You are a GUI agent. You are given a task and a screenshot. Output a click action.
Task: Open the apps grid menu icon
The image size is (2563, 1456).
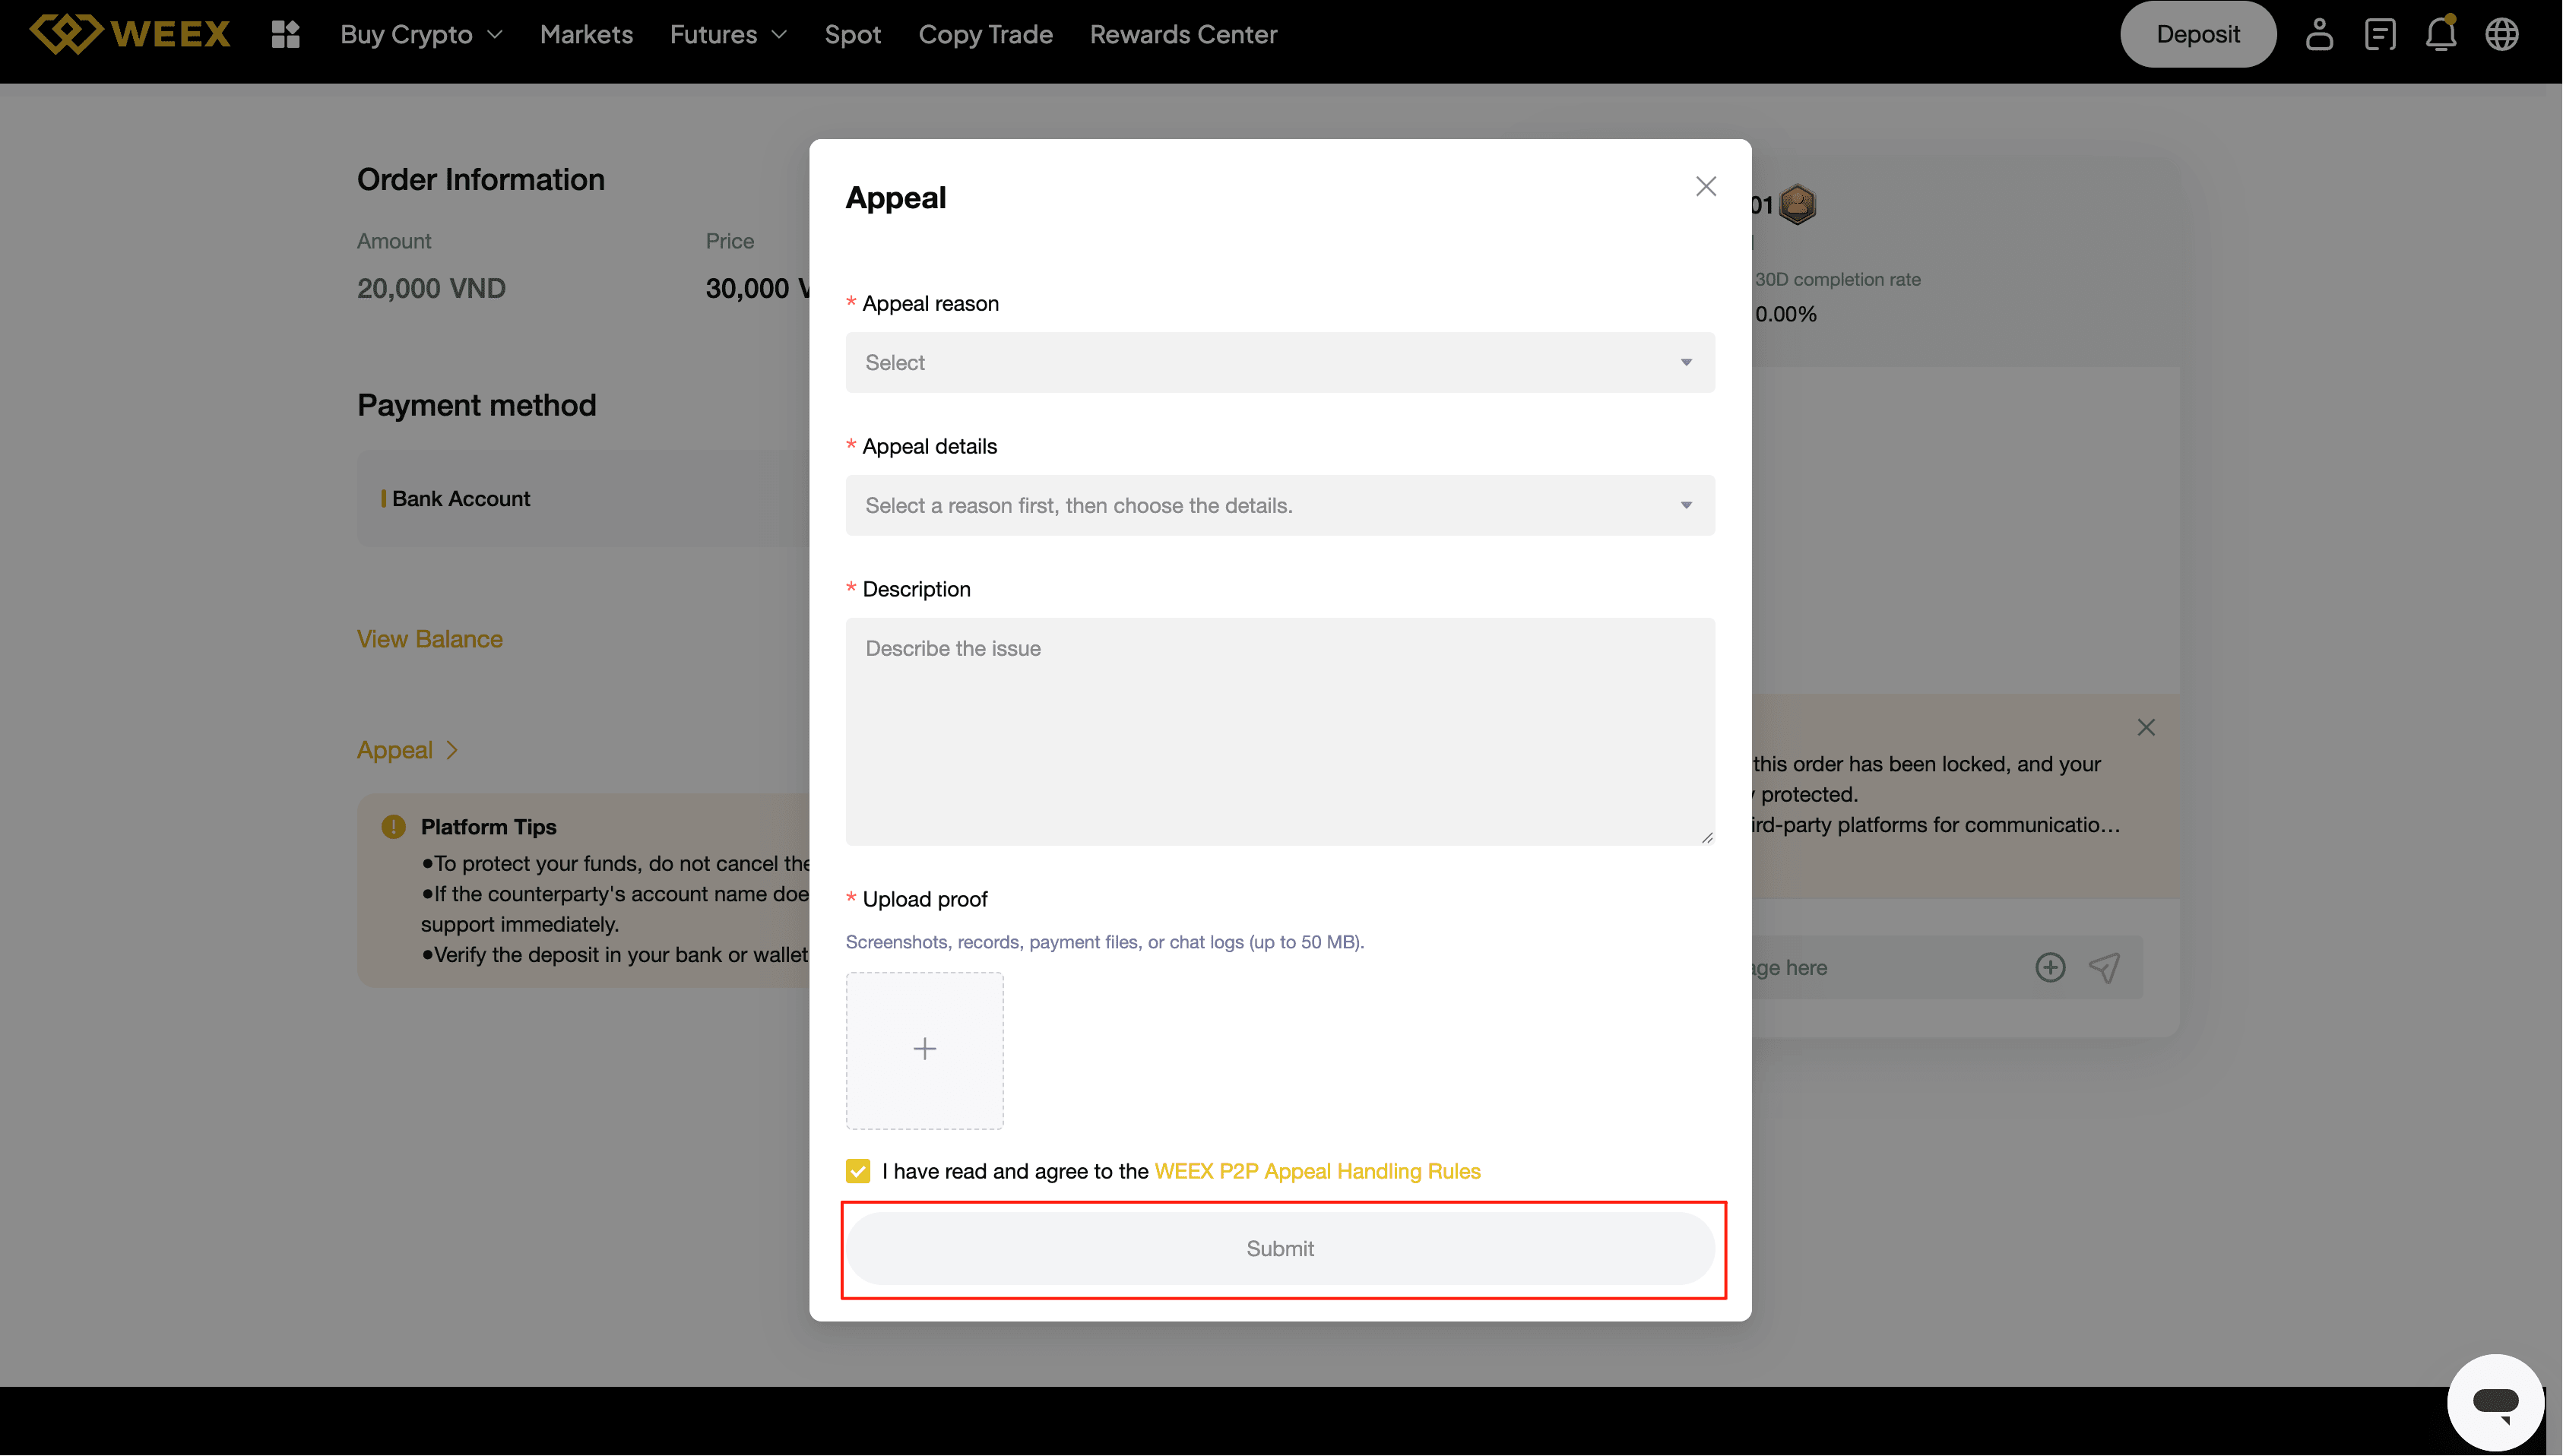pos(286,34)
